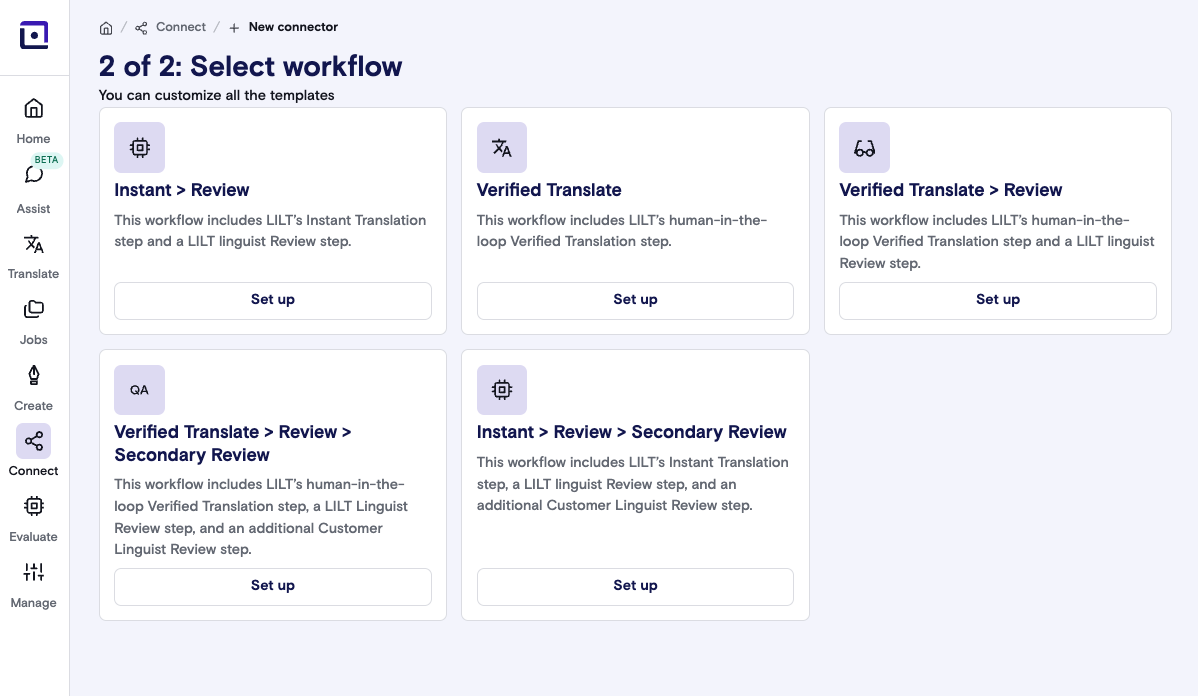
Task: Click the glasses icon on Verified Translate > Review
Action: tap(864, 147)
